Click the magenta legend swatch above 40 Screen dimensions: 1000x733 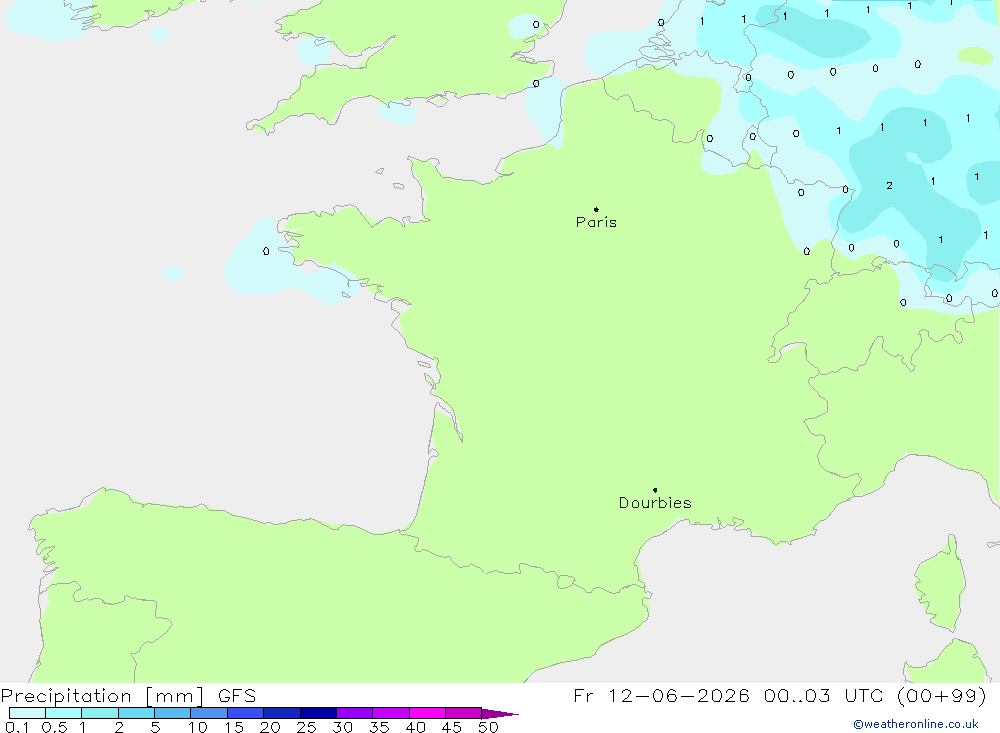427,713
